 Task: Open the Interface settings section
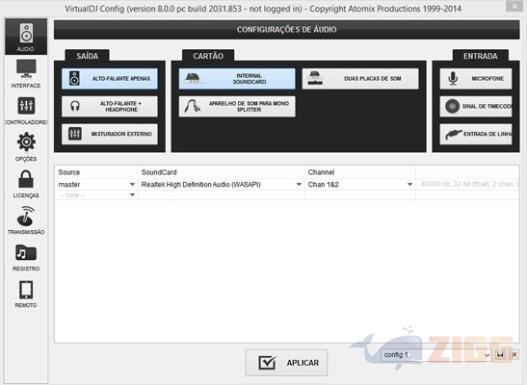pyautogui.click(x=26, y=74)
